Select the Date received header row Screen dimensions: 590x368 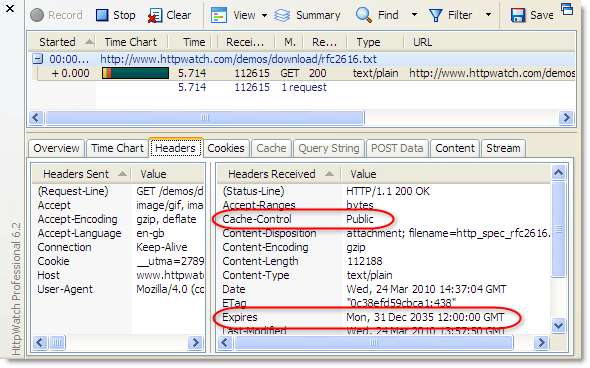pos(384,289)
